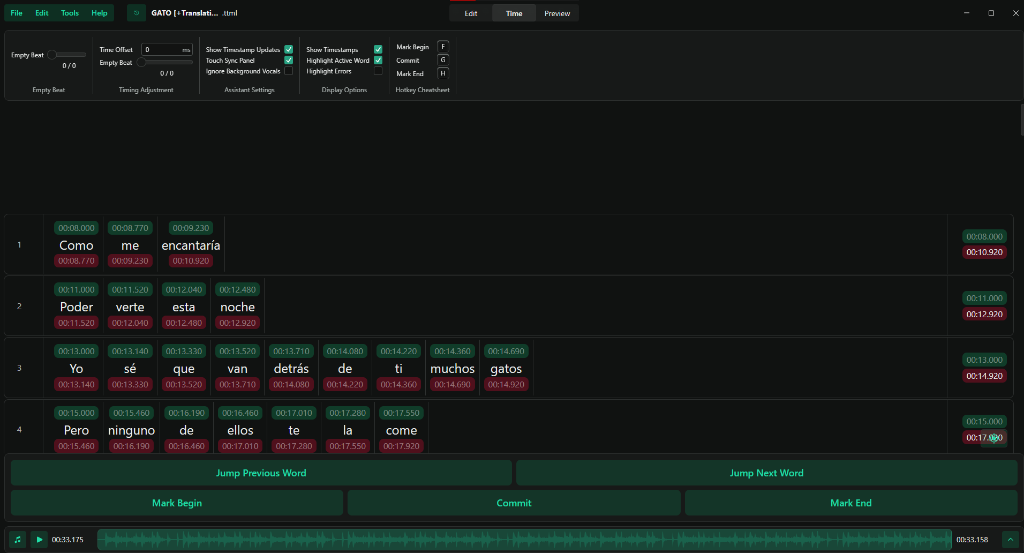Screen dimensions: 1024x553
Task: Click line 2 end time 00:12.920 at right edge
Action: coord(984,314)
